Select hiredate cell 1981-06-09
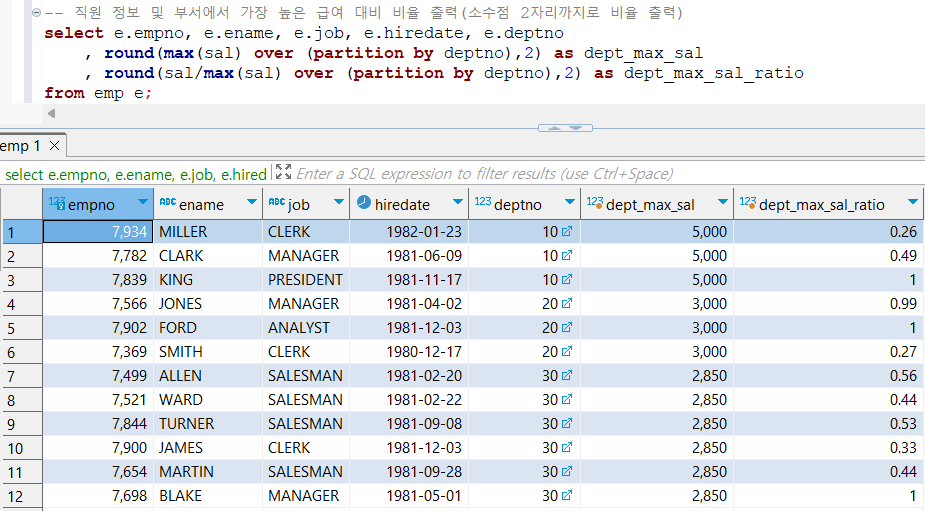 (409, 256)
